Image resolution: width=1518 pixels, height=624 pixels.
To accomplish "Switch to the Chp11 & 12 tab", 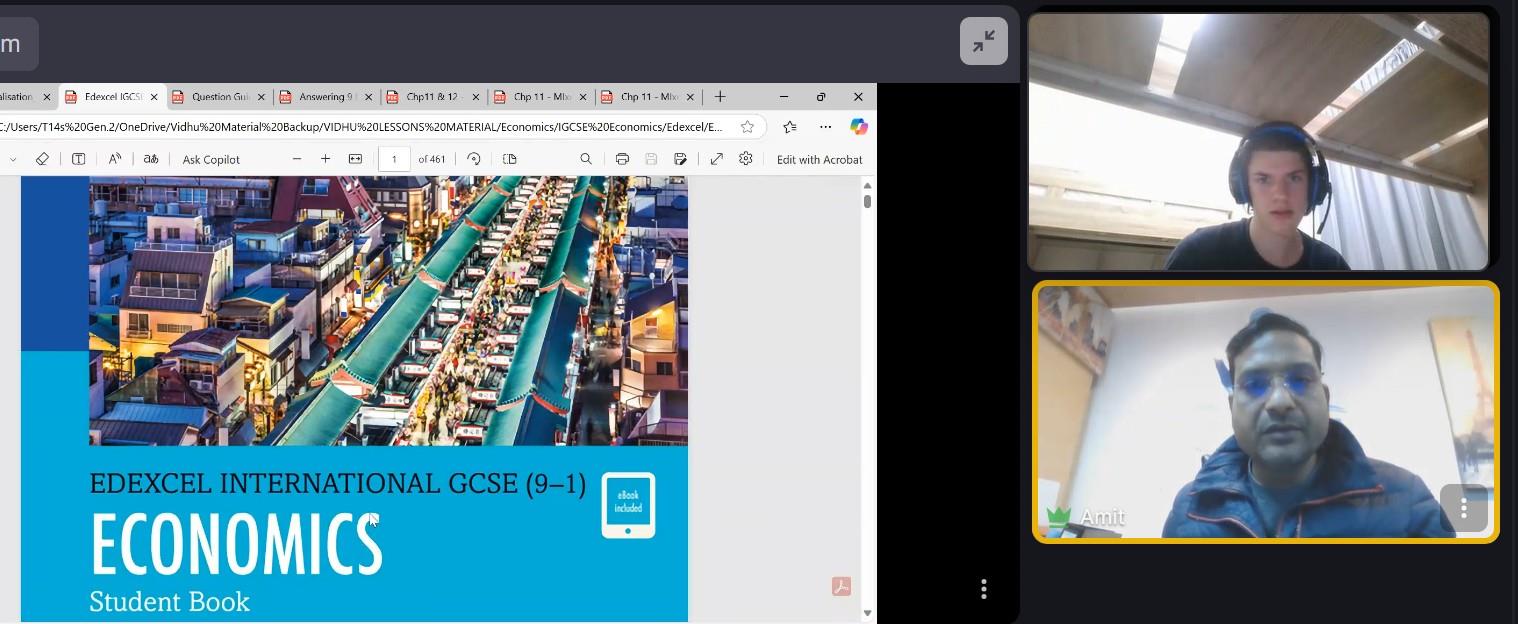I will coord(432,97).
